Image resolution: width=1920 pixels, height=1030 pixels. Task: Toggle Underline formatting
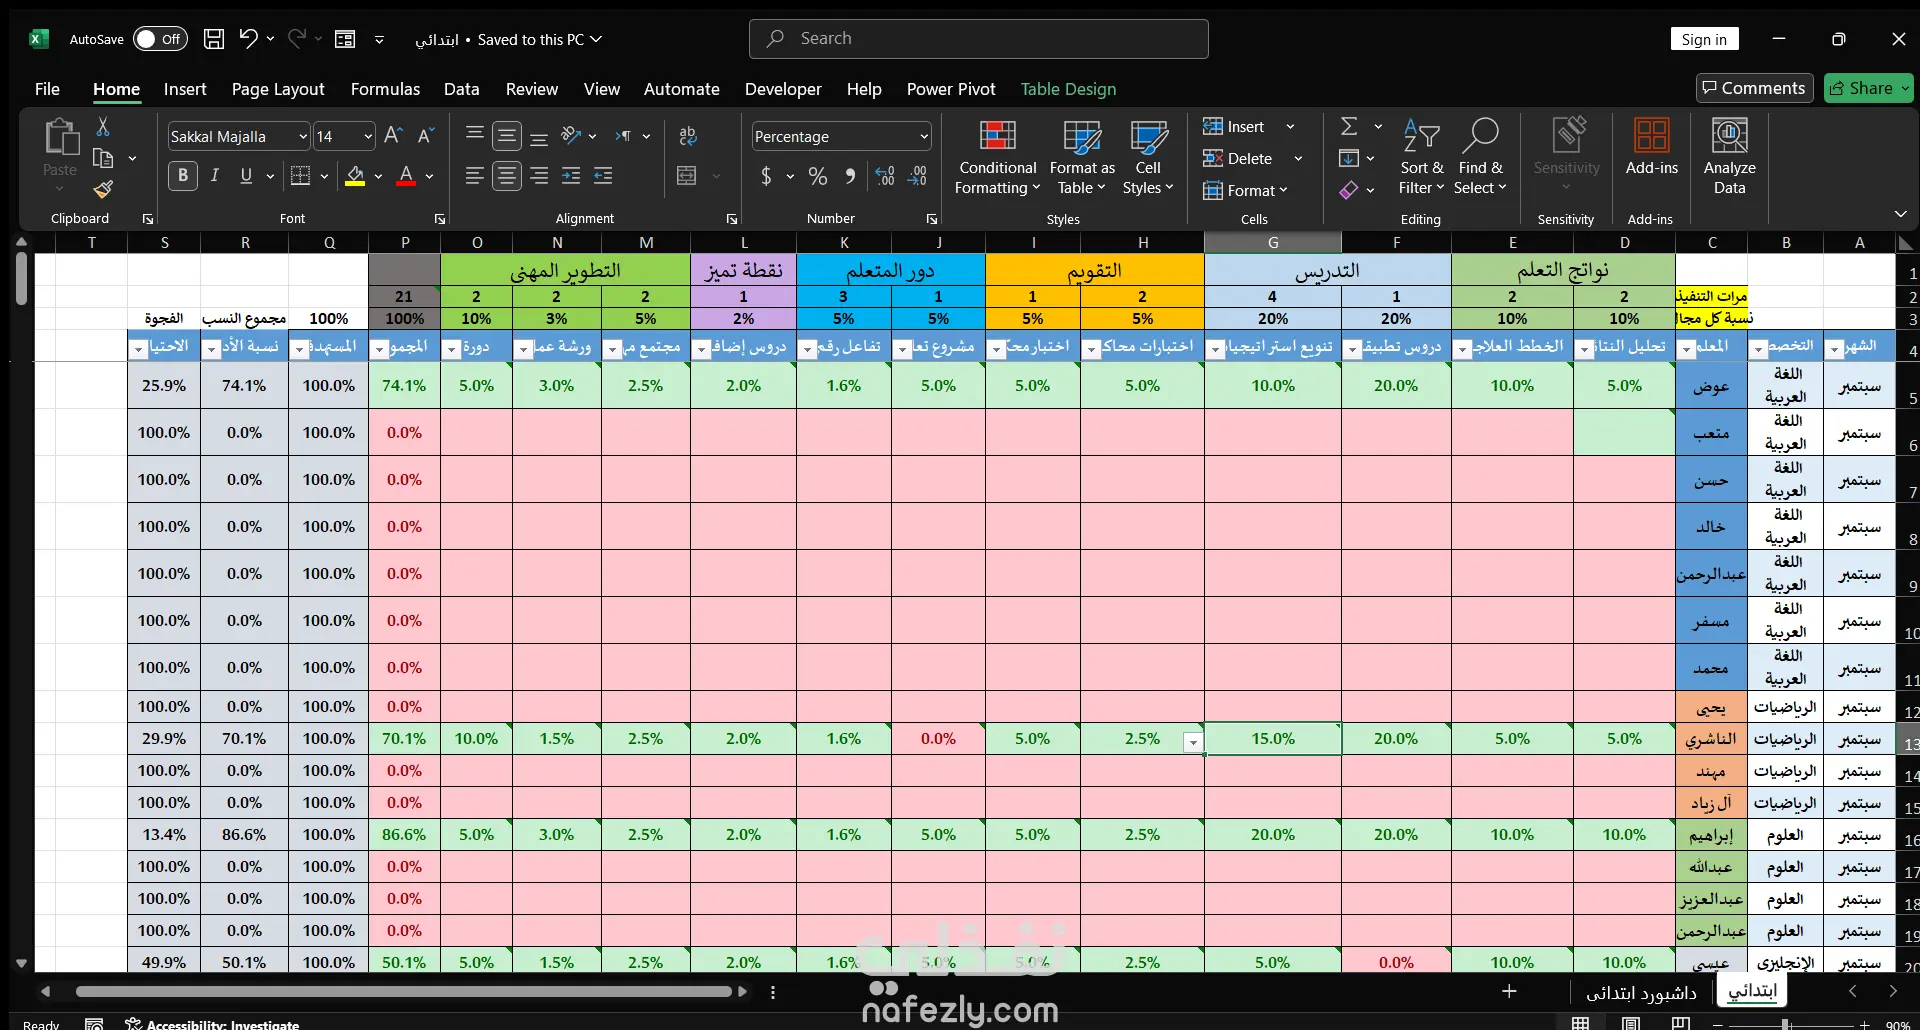point(246,176)
